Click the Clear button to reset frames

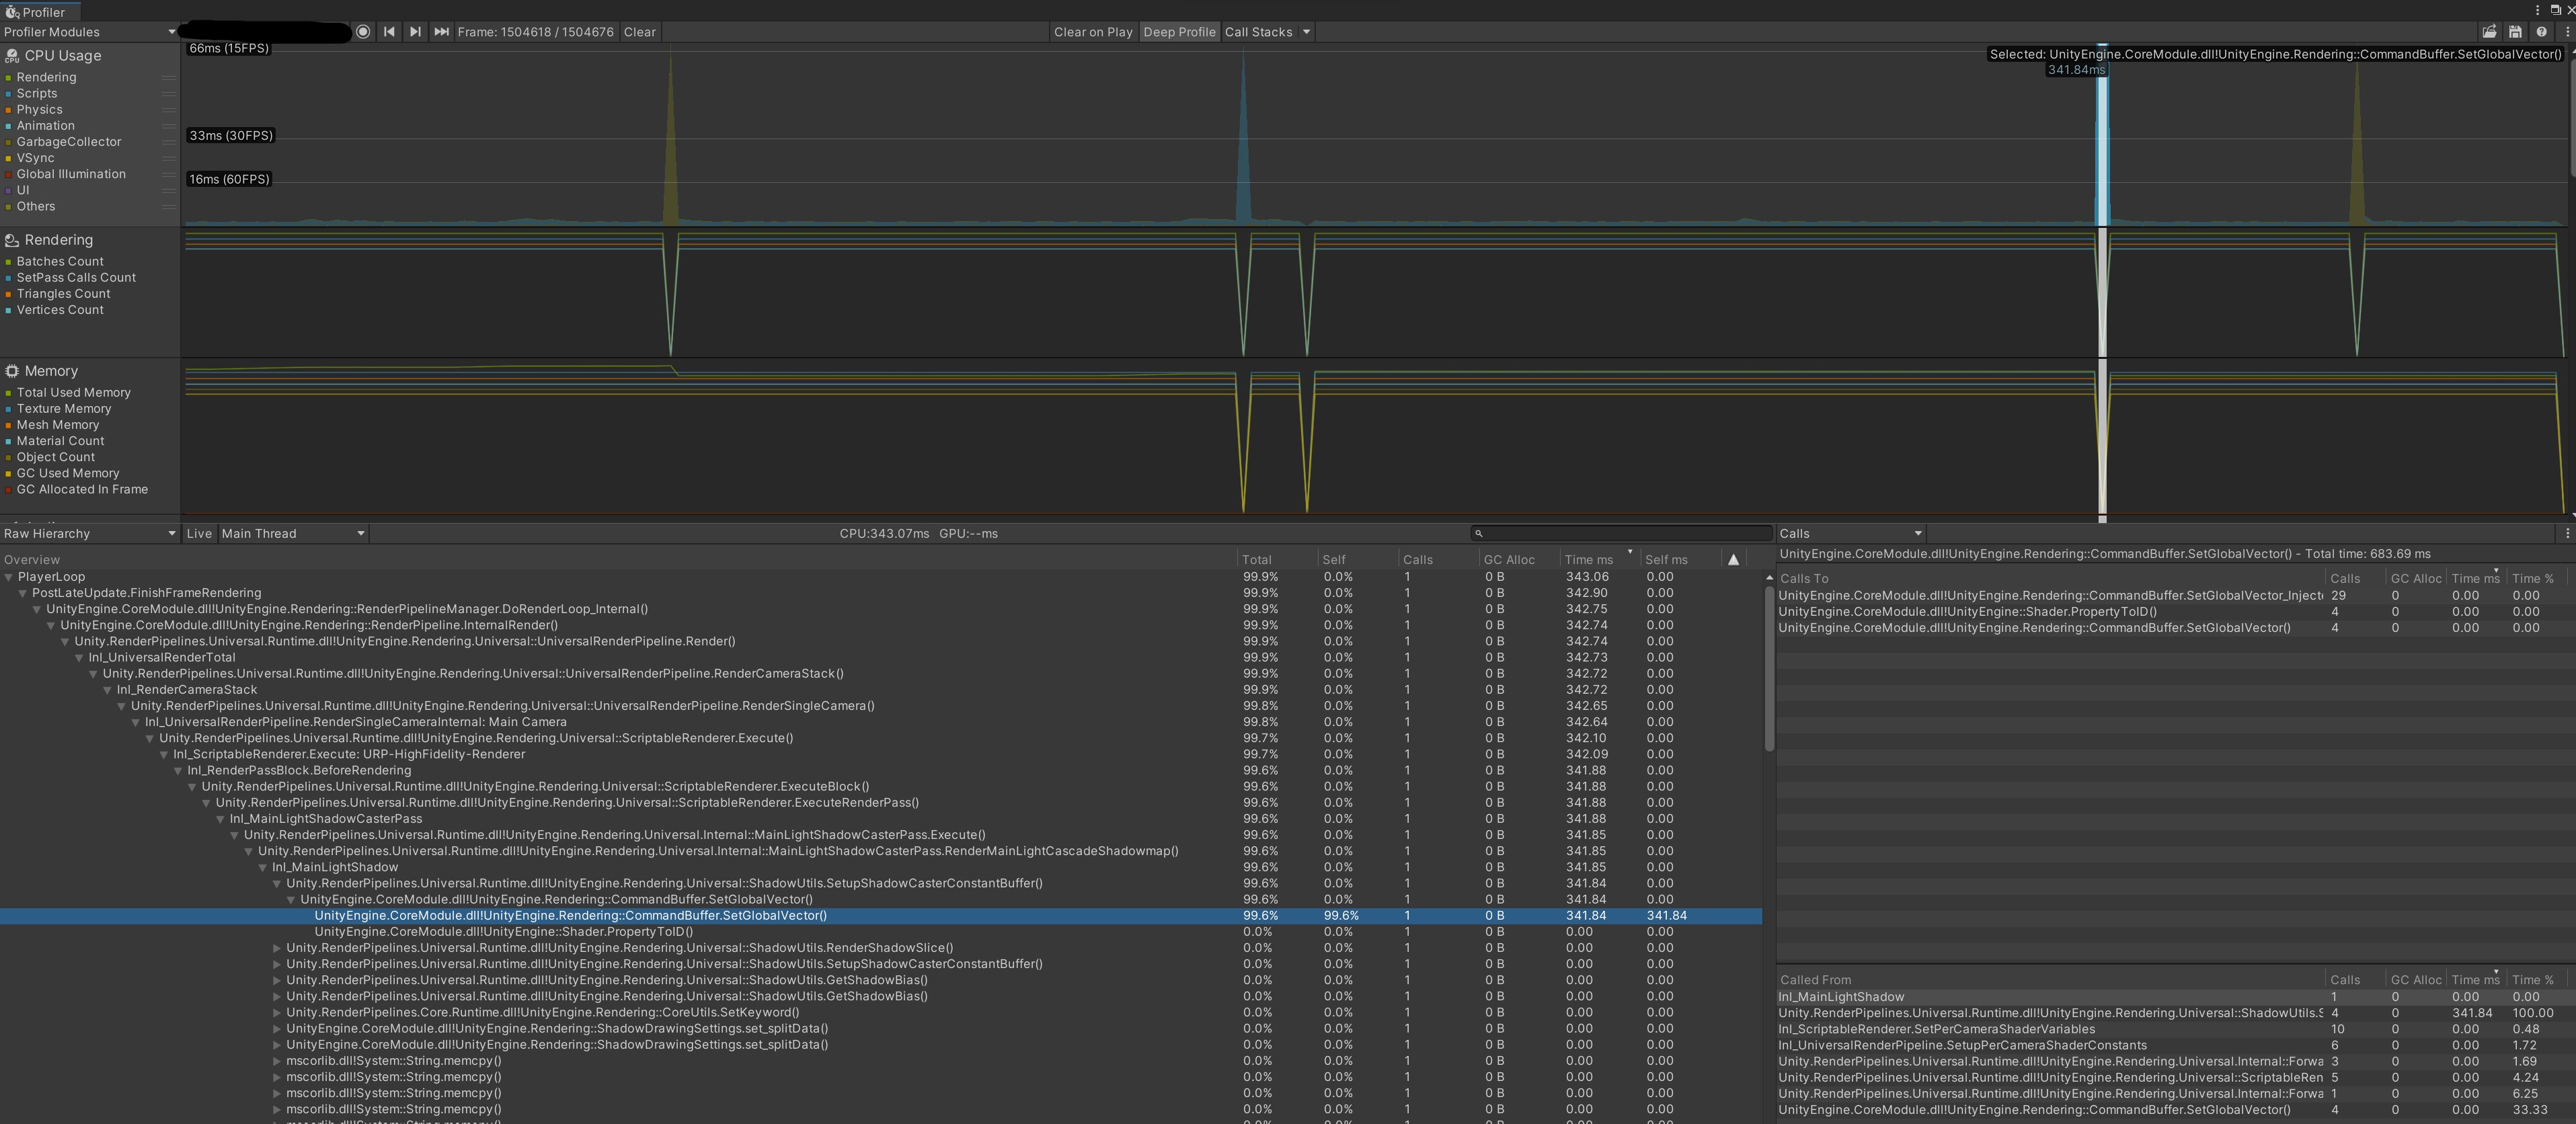[x=639, y=31]
